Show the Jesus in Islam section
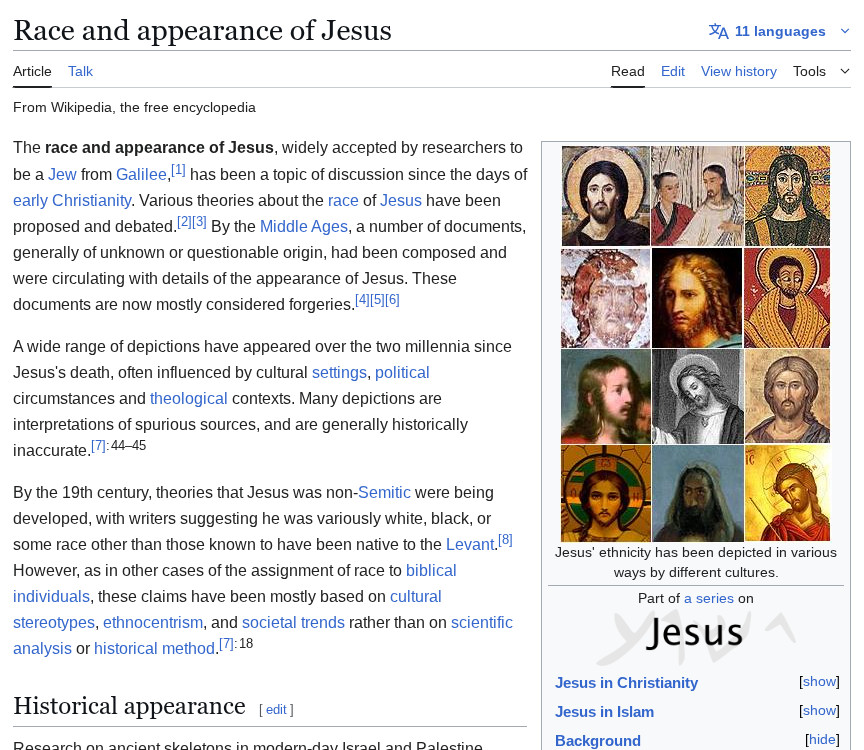 click(x=819, y=711)
